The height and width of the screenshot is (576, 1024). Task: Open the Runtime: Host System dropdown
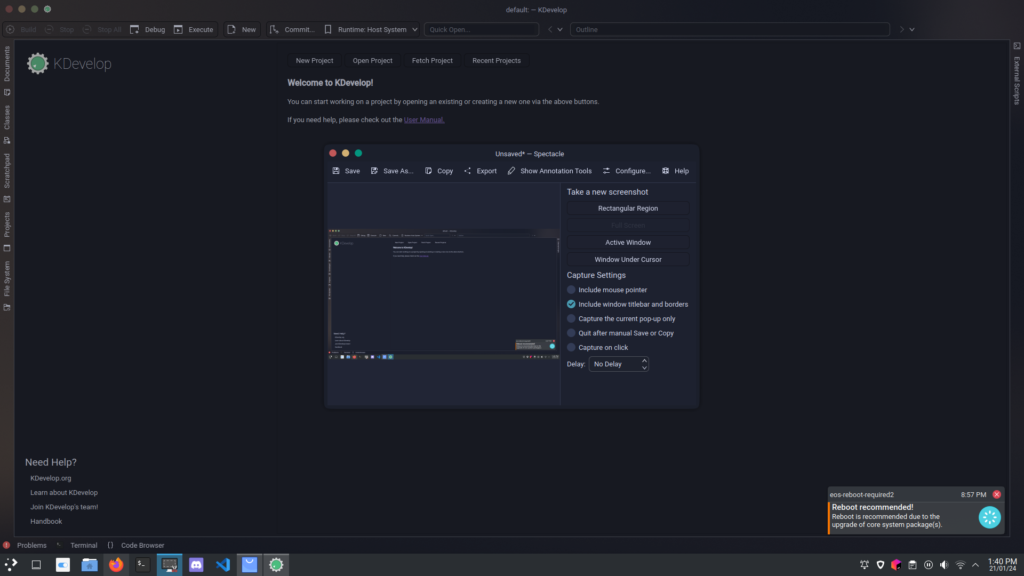click(x=371, y=29)
